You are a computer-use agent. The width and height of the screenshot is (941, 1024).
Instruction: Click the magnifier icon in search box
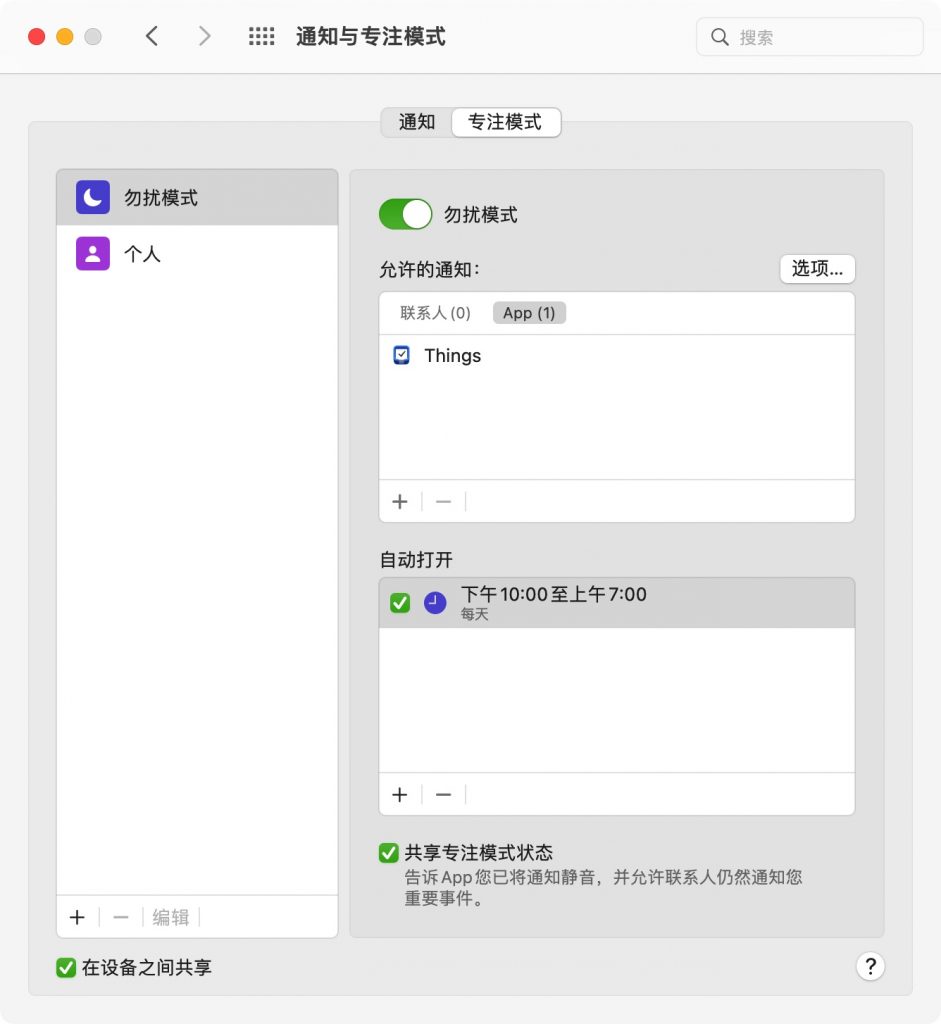720,37
